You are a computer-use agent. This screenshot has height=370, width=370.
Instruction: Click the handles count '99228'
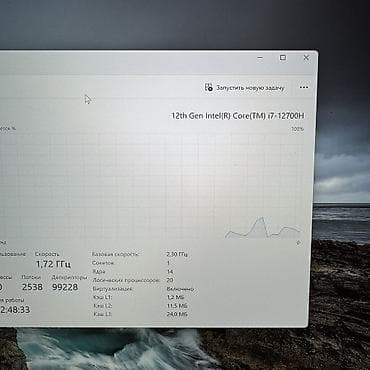click(x=65, y=287)
